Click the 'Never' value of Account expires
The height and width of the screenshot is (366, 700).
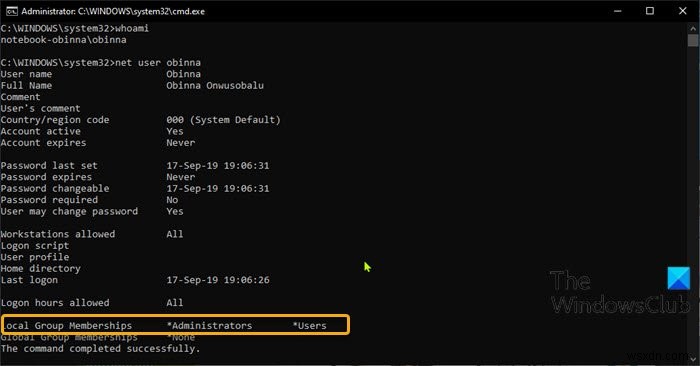click(x=180, y=143)
